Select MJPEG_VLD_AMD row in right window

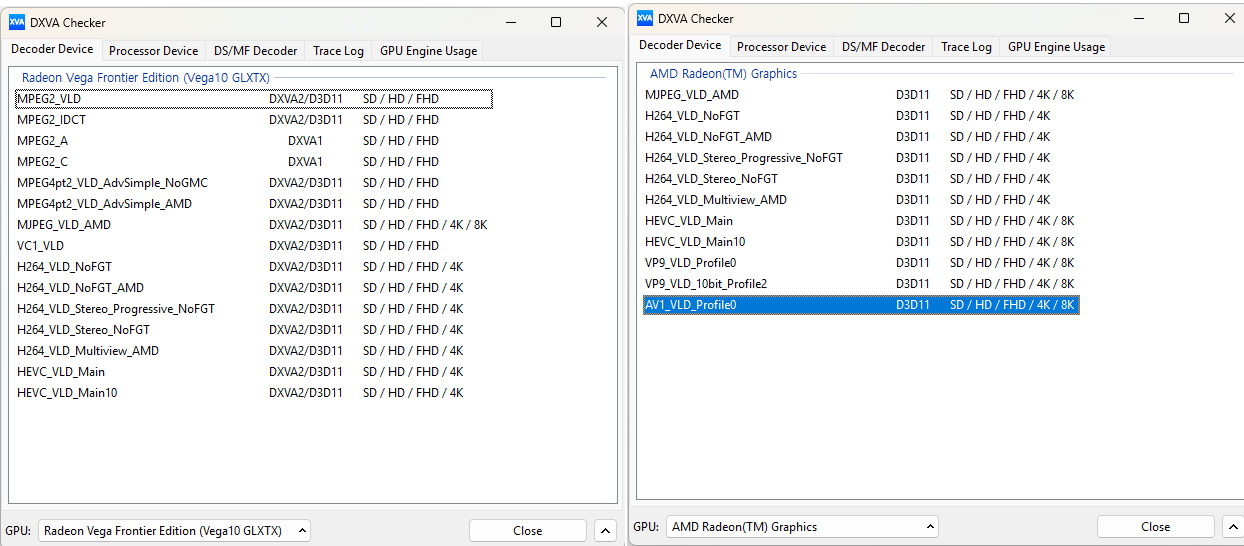861,95
